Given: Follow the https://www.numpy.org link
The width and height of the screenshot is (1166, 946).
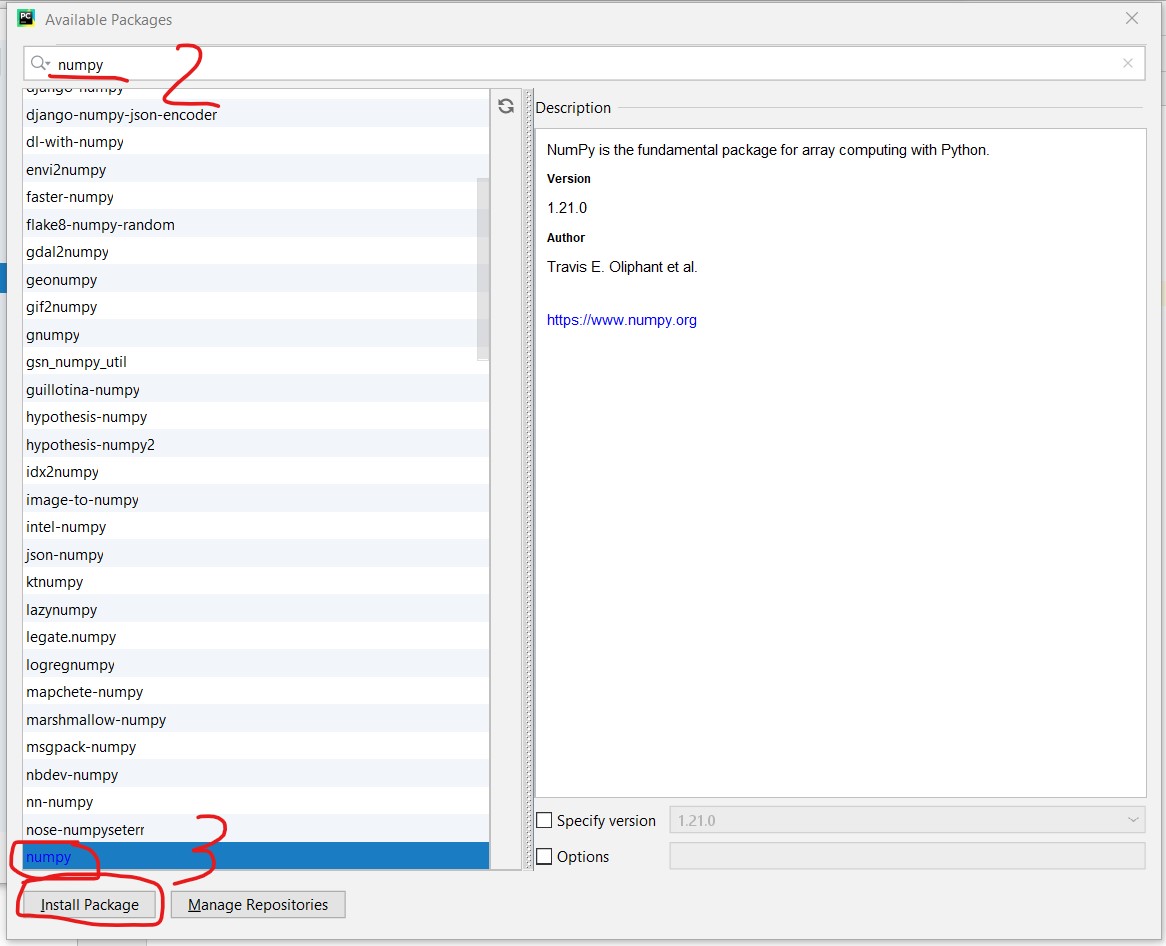Looking at the screenshot, I should pos(622,320).
